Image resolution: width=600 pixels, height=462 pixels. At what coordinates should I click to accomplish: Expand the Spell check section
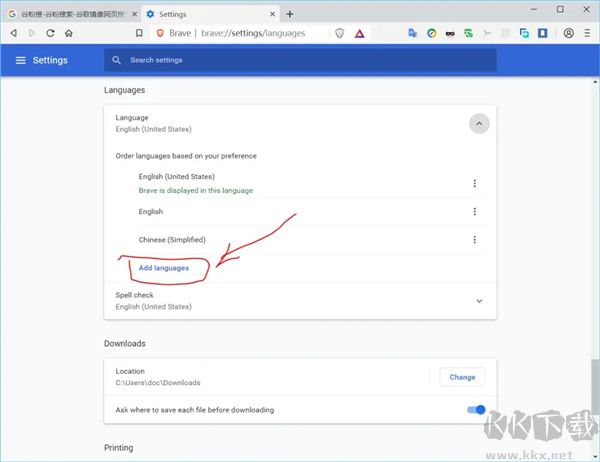pyautogui.click(x=479, y=301)
